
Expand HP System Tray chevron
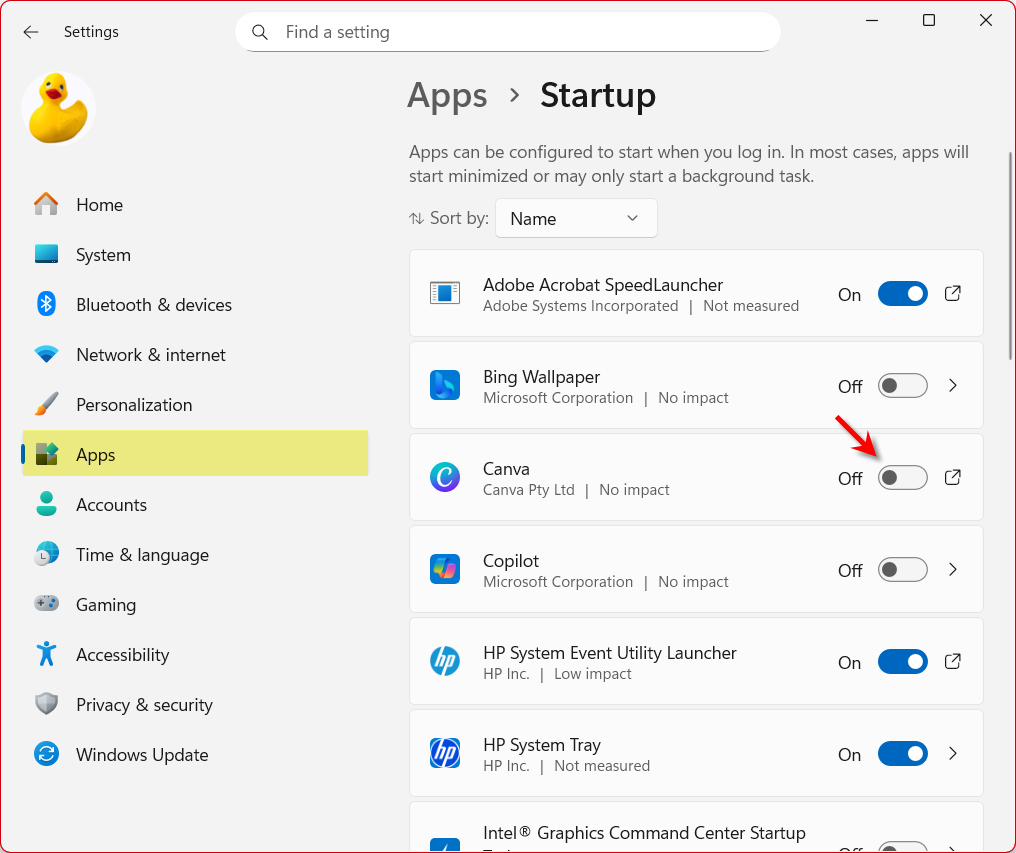pos(952,754)
